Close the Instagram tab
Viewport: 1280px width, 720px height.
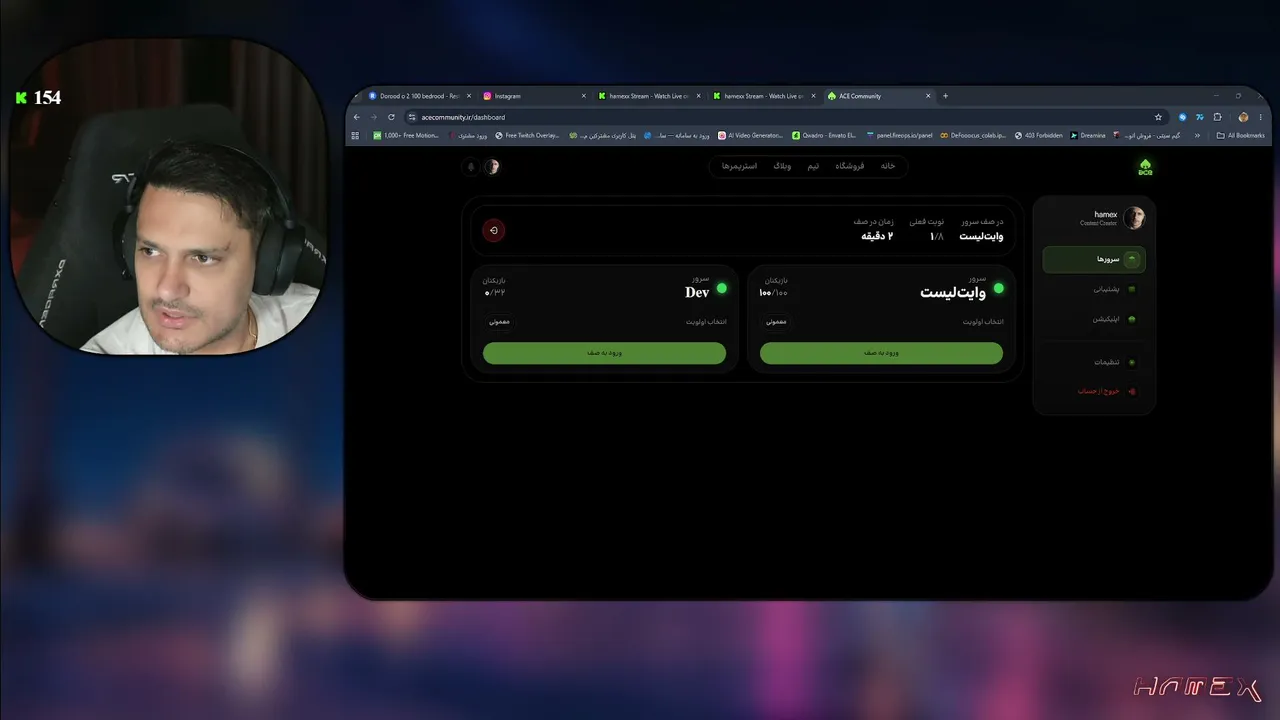(x=583, y=96)
